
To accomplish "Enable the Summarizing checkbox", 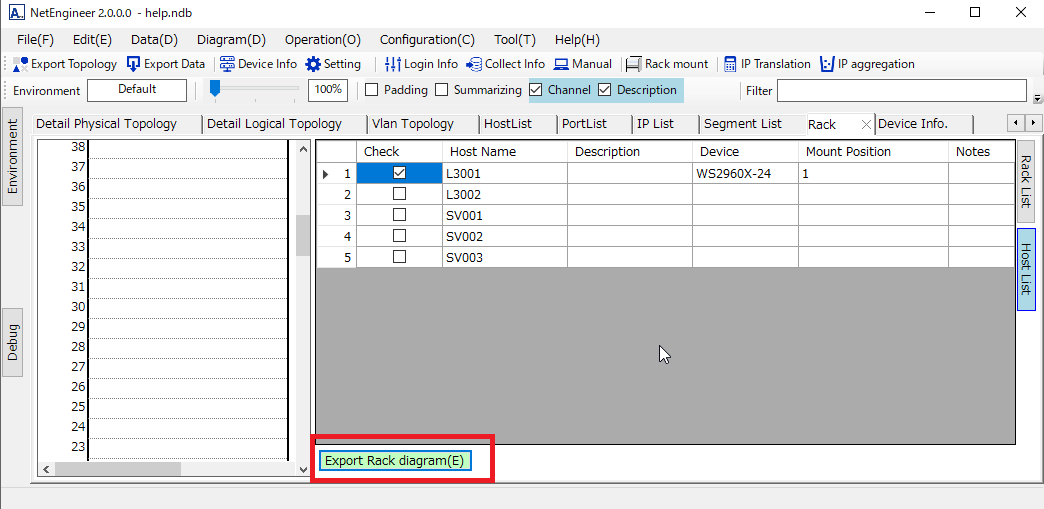I will [x=442, y=90].
